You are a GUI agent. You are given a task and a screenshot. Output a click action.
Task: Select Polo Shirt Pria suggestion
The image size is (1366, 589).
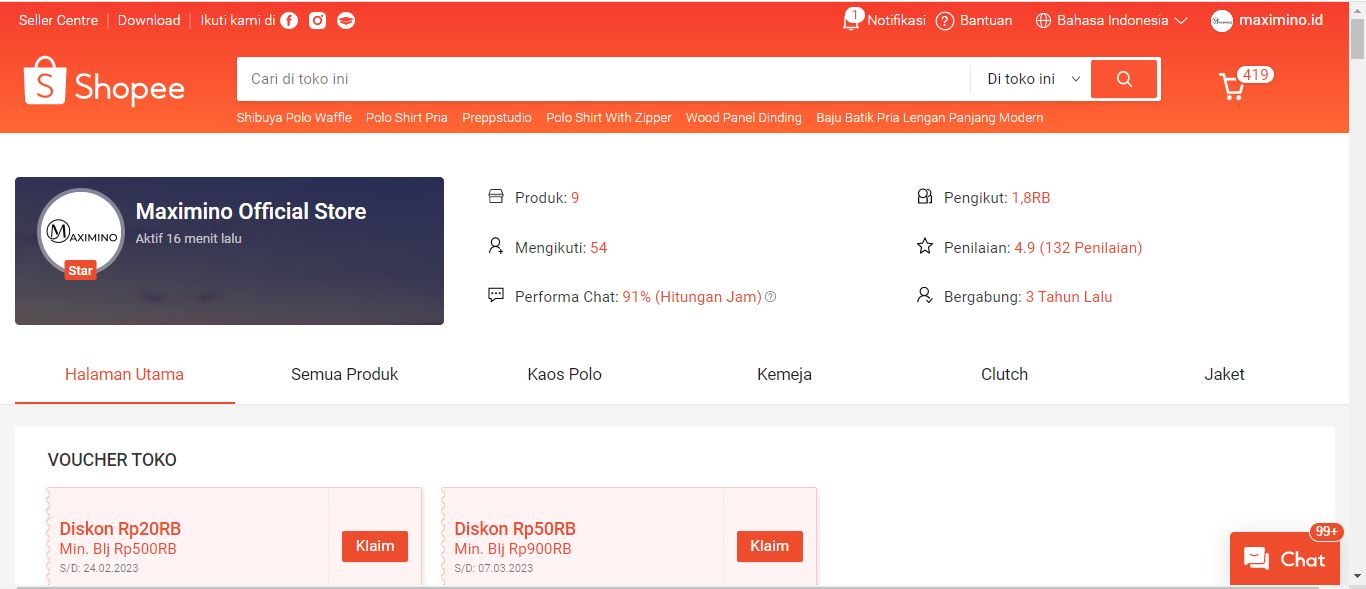point(407,118)
